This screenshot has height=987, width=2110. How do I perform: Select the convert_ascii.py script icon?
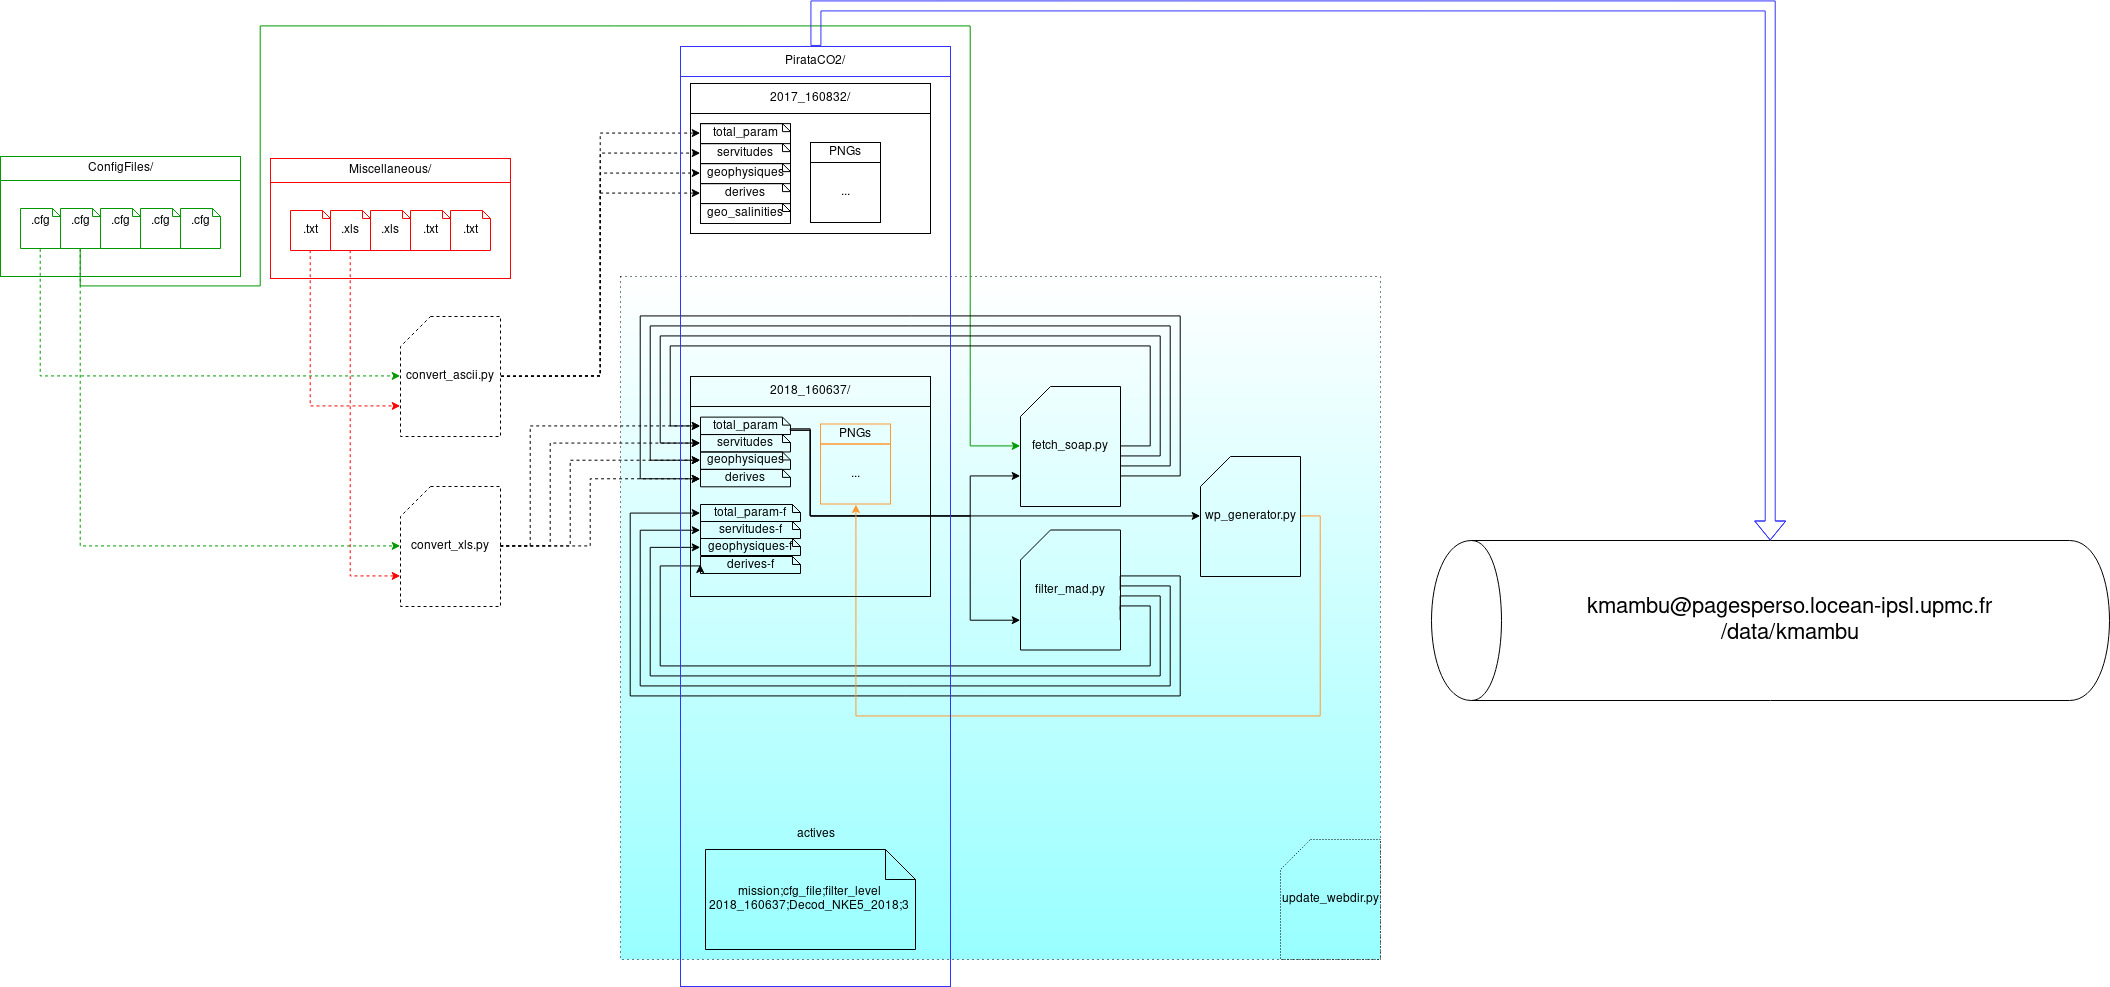pyautogui.click(x=450, y=377)
